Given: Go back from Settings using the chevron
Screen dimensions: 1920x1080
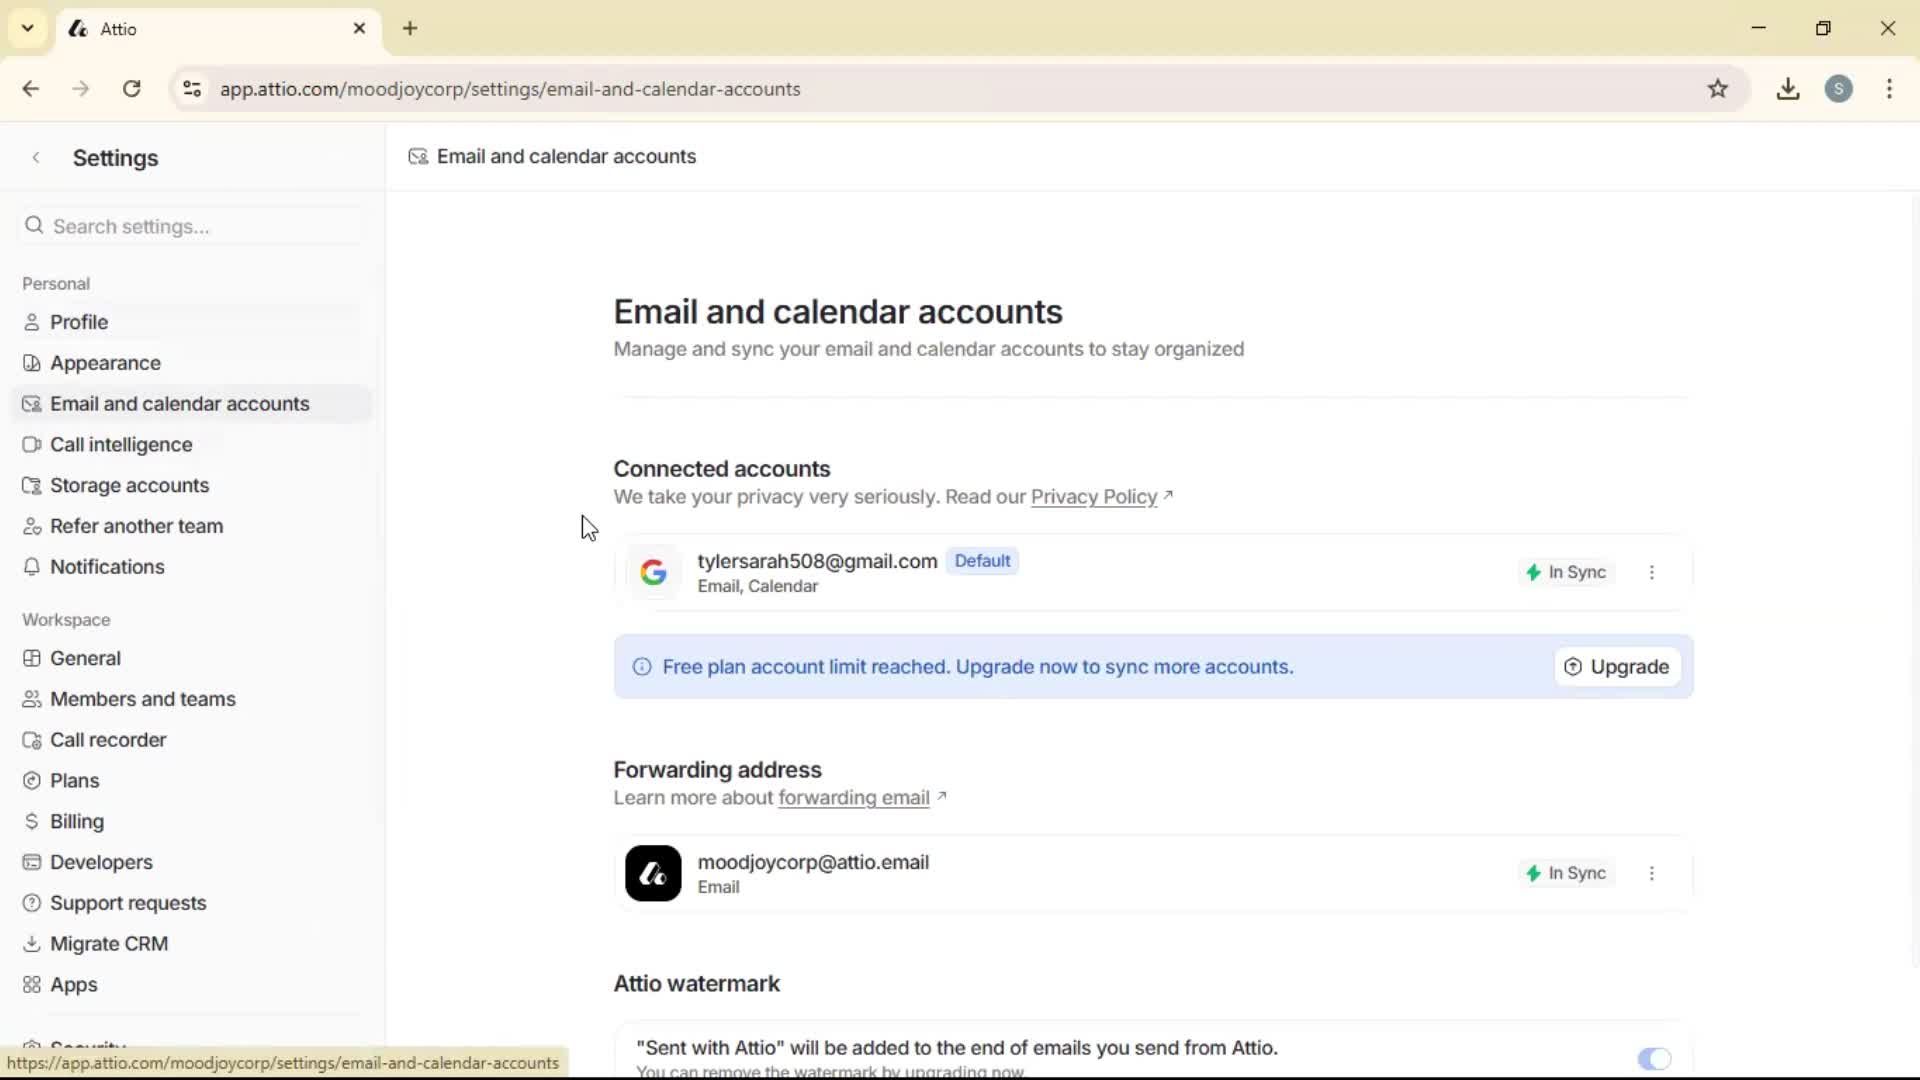Looking at the screenshot, I should (x=36, y=158).
